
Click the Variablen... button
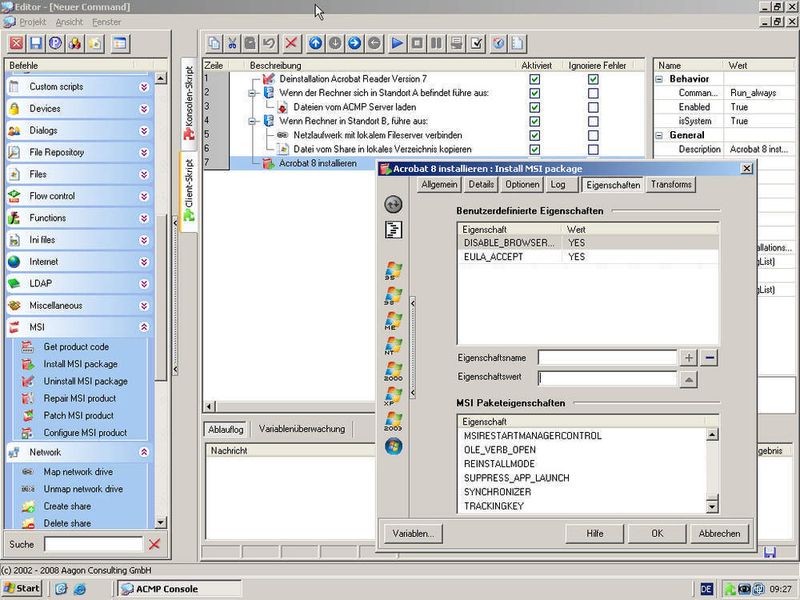[x=413, y=534]
